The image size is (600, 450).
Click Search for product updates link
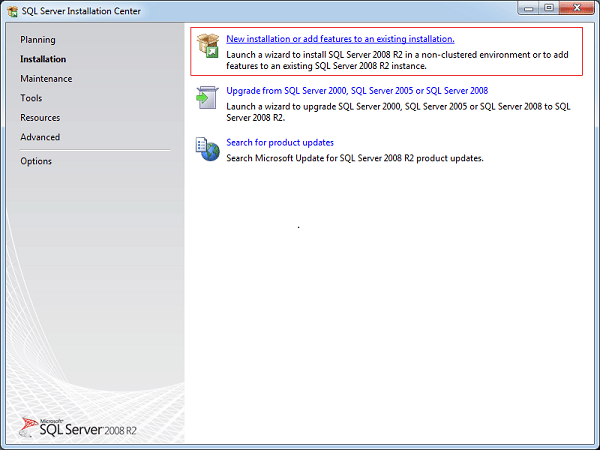coord(280,142)
